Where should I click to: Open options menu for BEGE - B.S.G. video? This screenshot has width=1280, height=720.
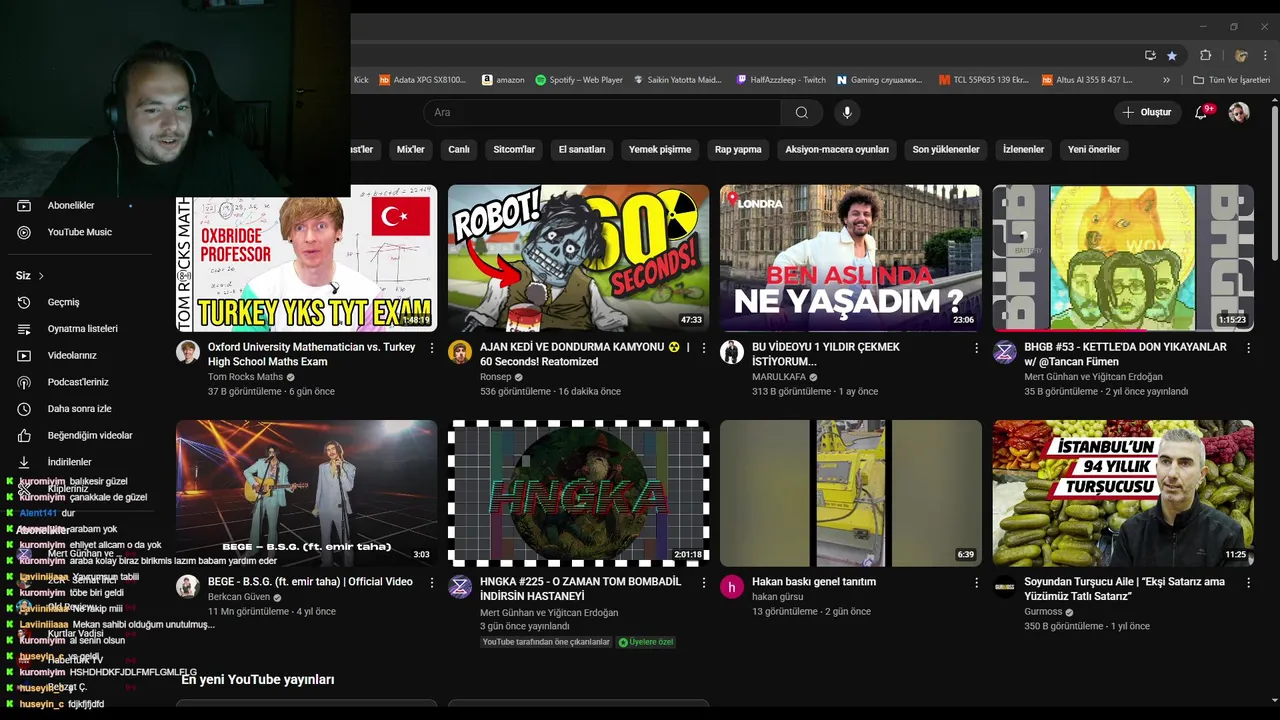click(432, 582)
